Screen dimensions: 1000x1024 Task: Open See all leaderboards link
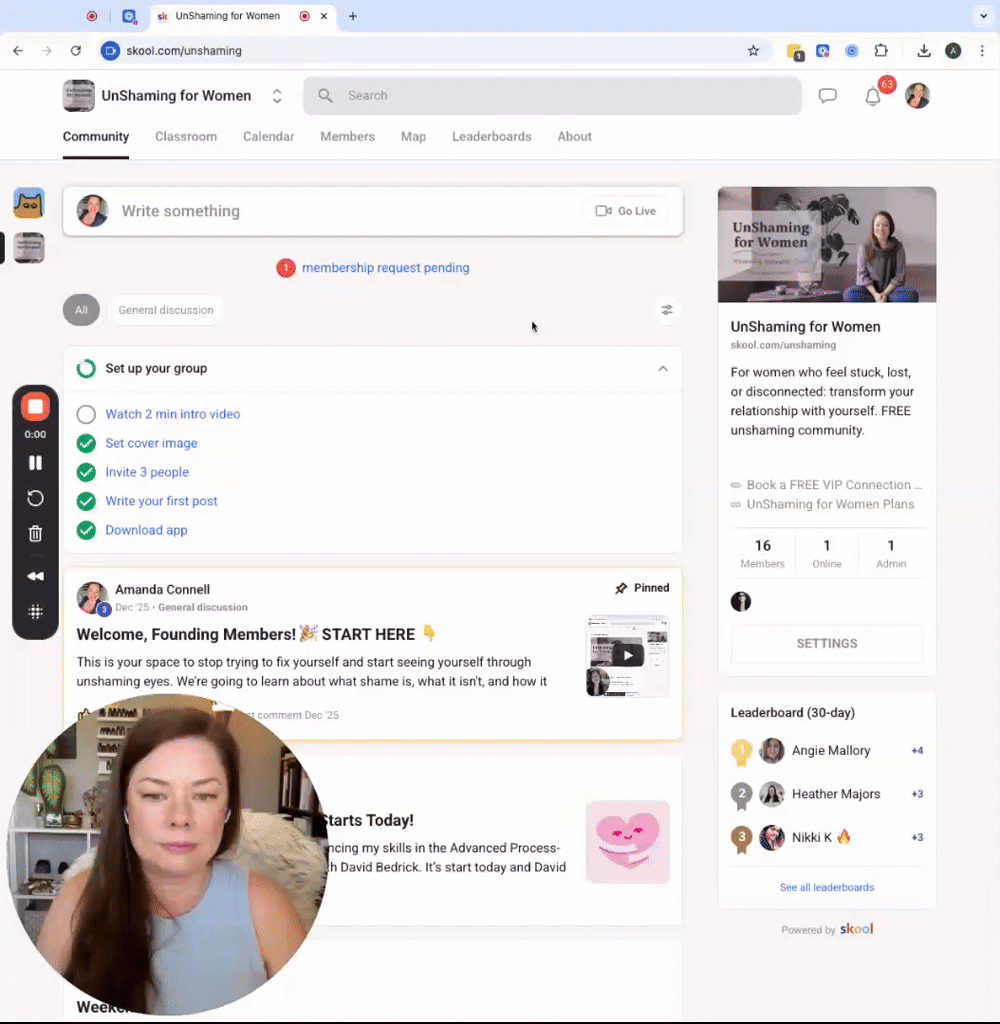tap(827, 888)
